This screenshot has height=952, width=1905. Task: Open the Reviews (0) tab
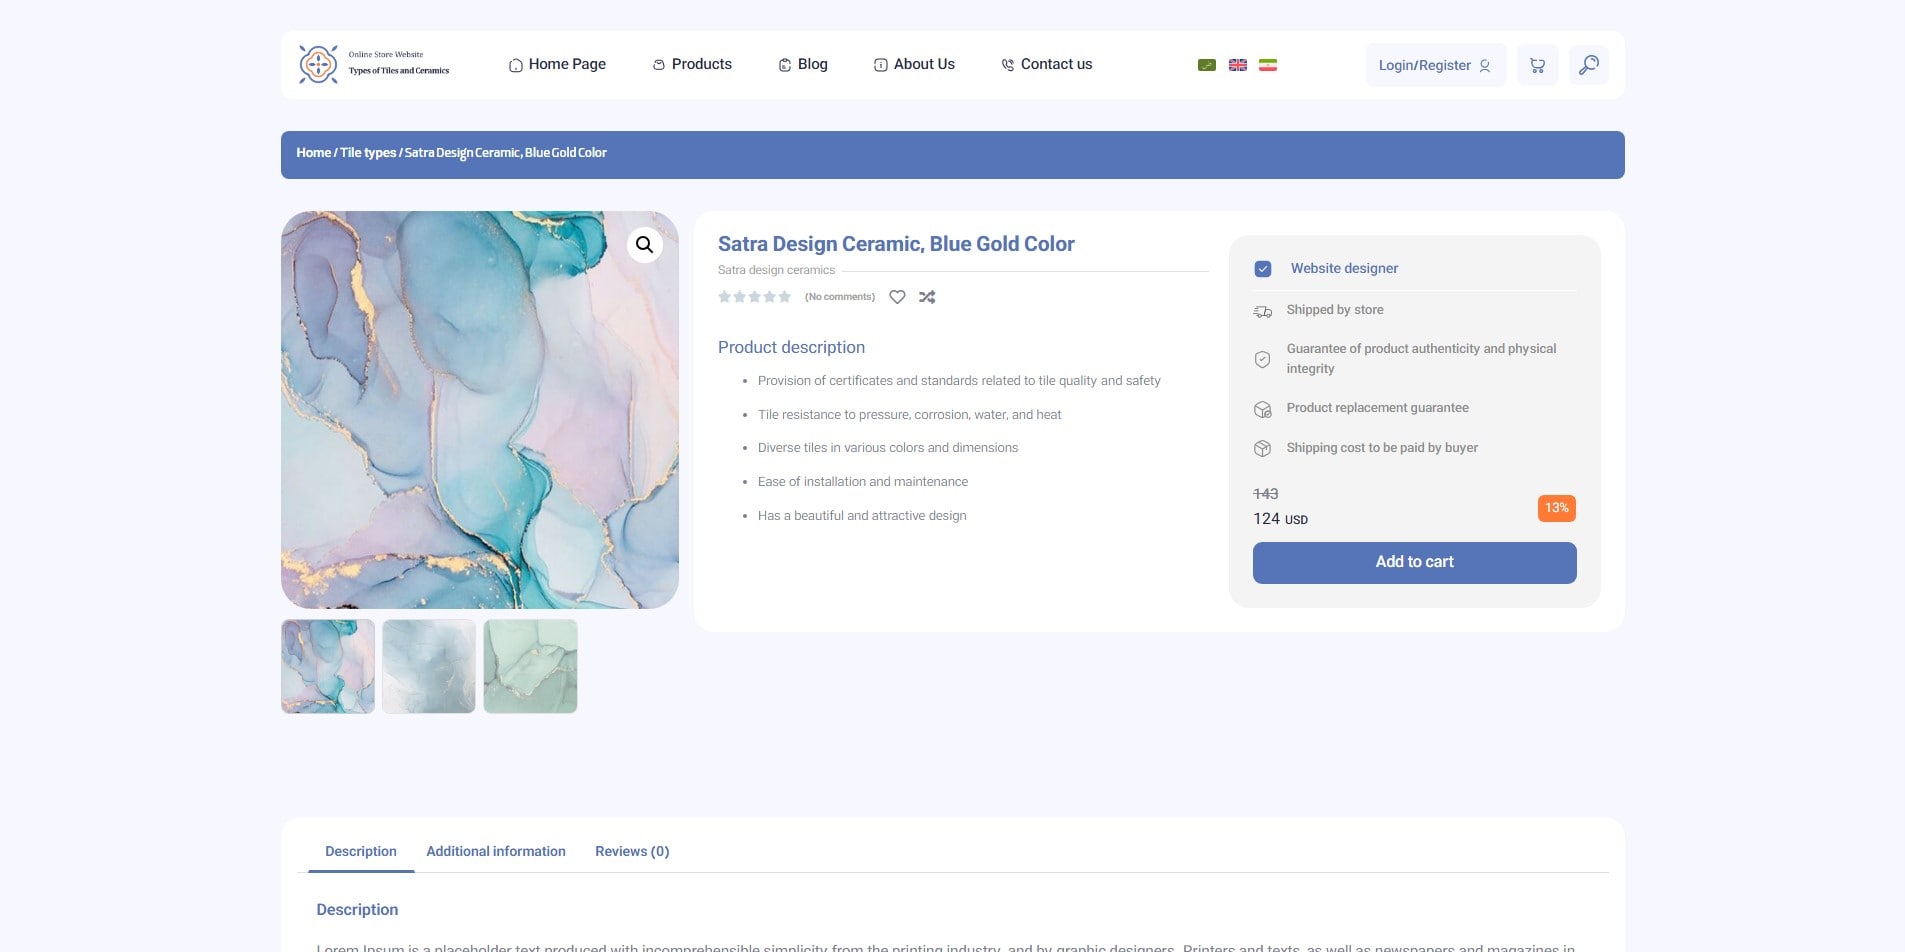(632, 851)
